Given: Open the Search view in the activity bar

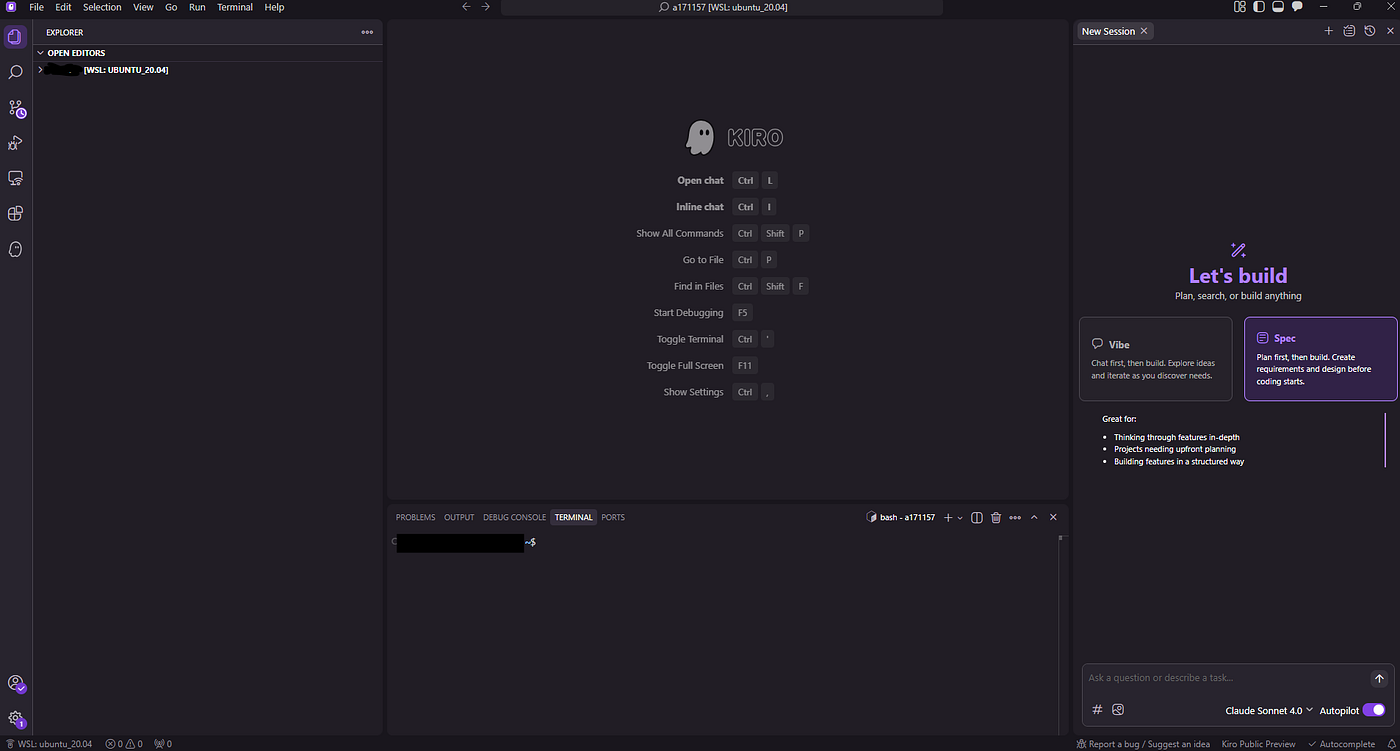Looking at the screenshot, I should (x=15, y=72).
